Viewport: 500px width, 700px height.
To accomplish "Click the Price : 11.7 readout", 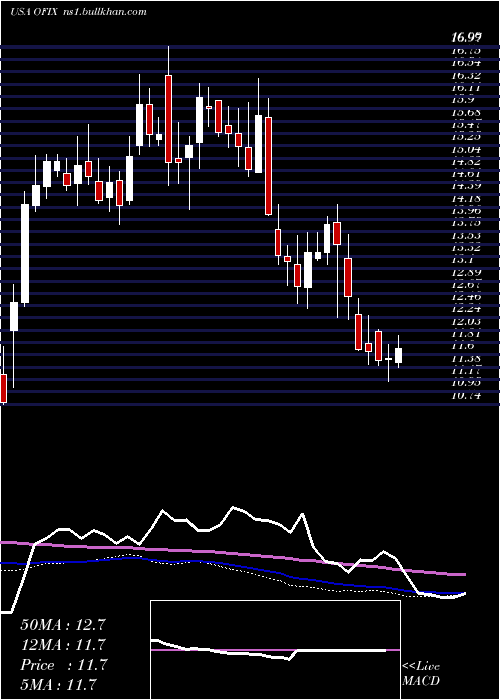I will point(63,665).
